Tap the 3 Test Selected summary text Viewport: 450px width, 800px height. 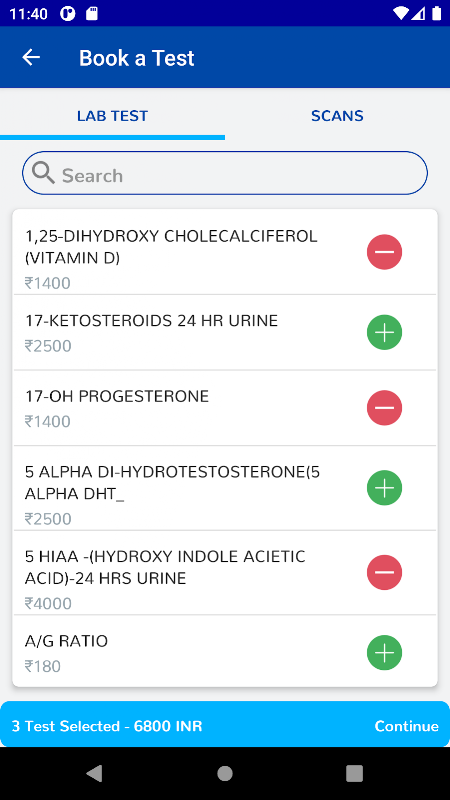tap(107, 726)
